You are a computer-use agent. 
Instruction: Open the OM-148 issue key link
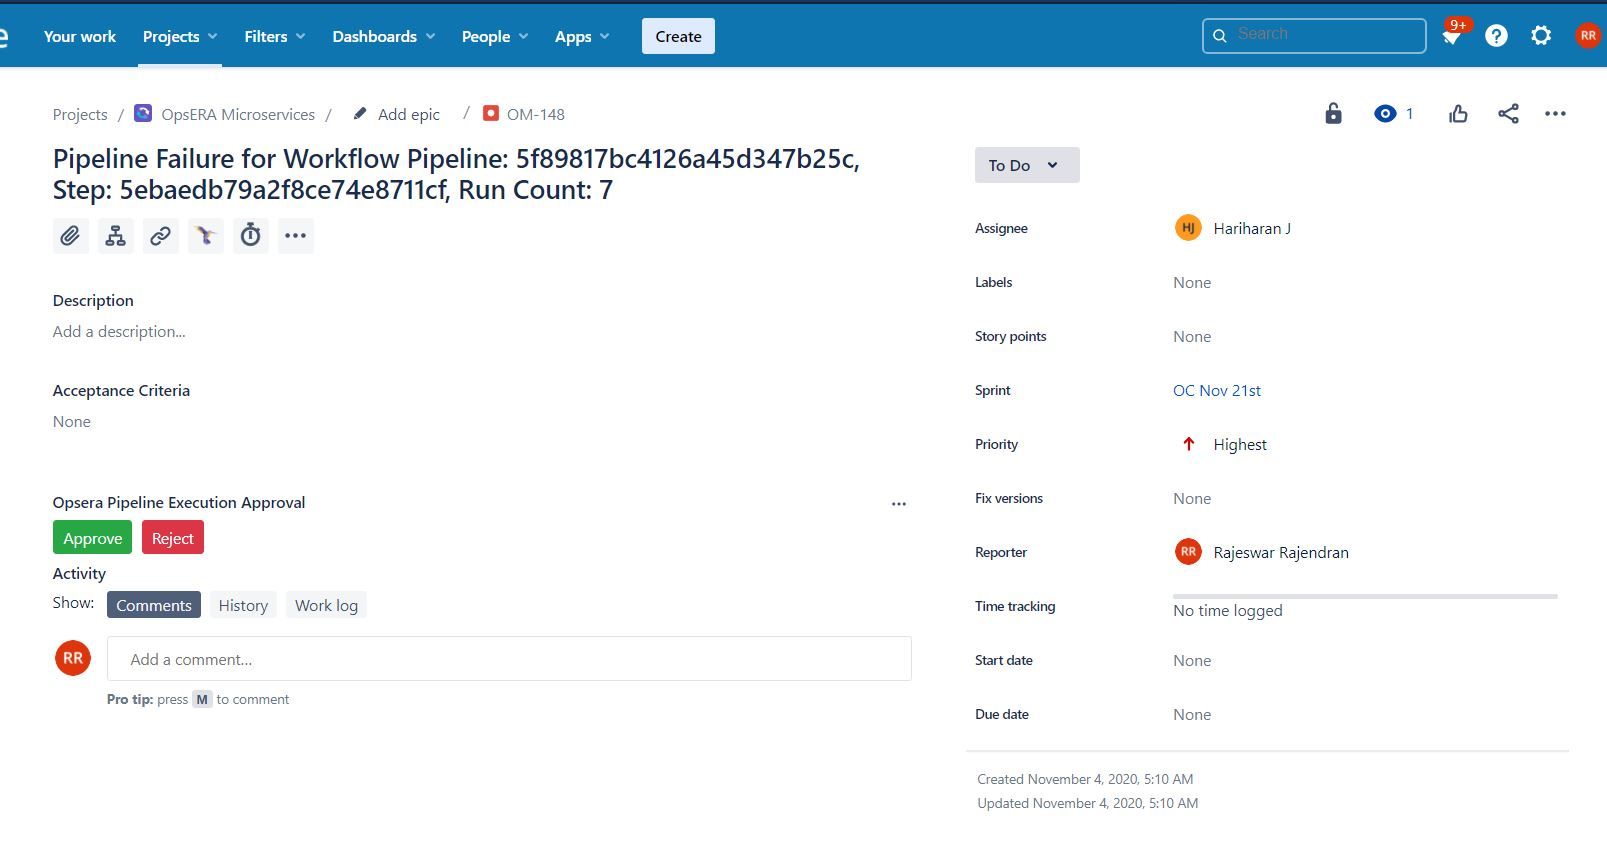pyautogui.click(x=536, y=114)
